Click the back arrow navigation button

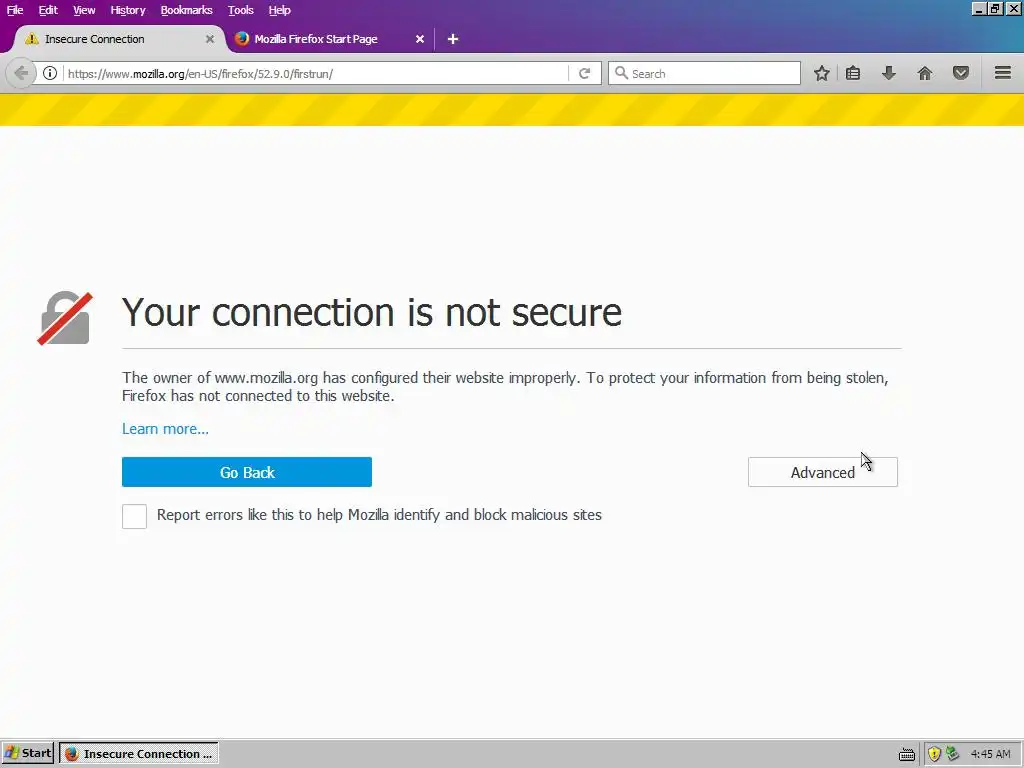coord(21,73)
